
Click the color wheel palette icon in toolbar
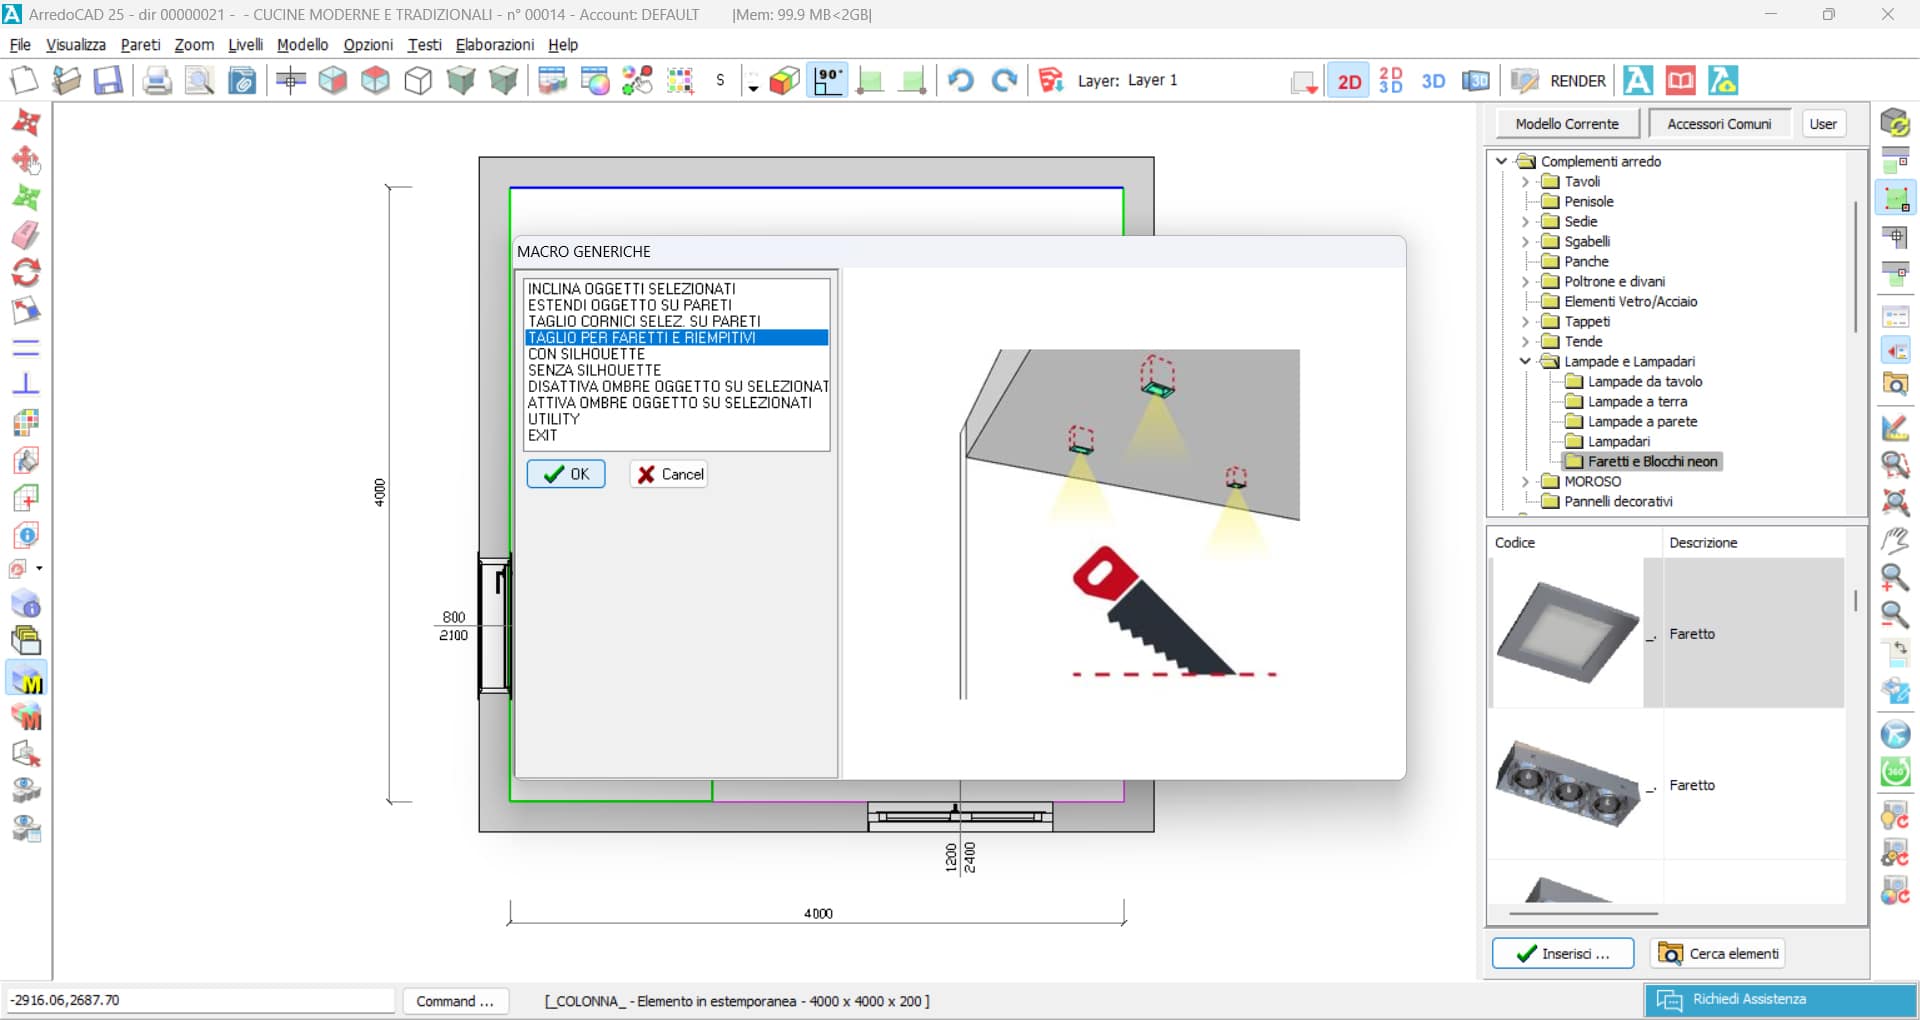click(595, 80)
